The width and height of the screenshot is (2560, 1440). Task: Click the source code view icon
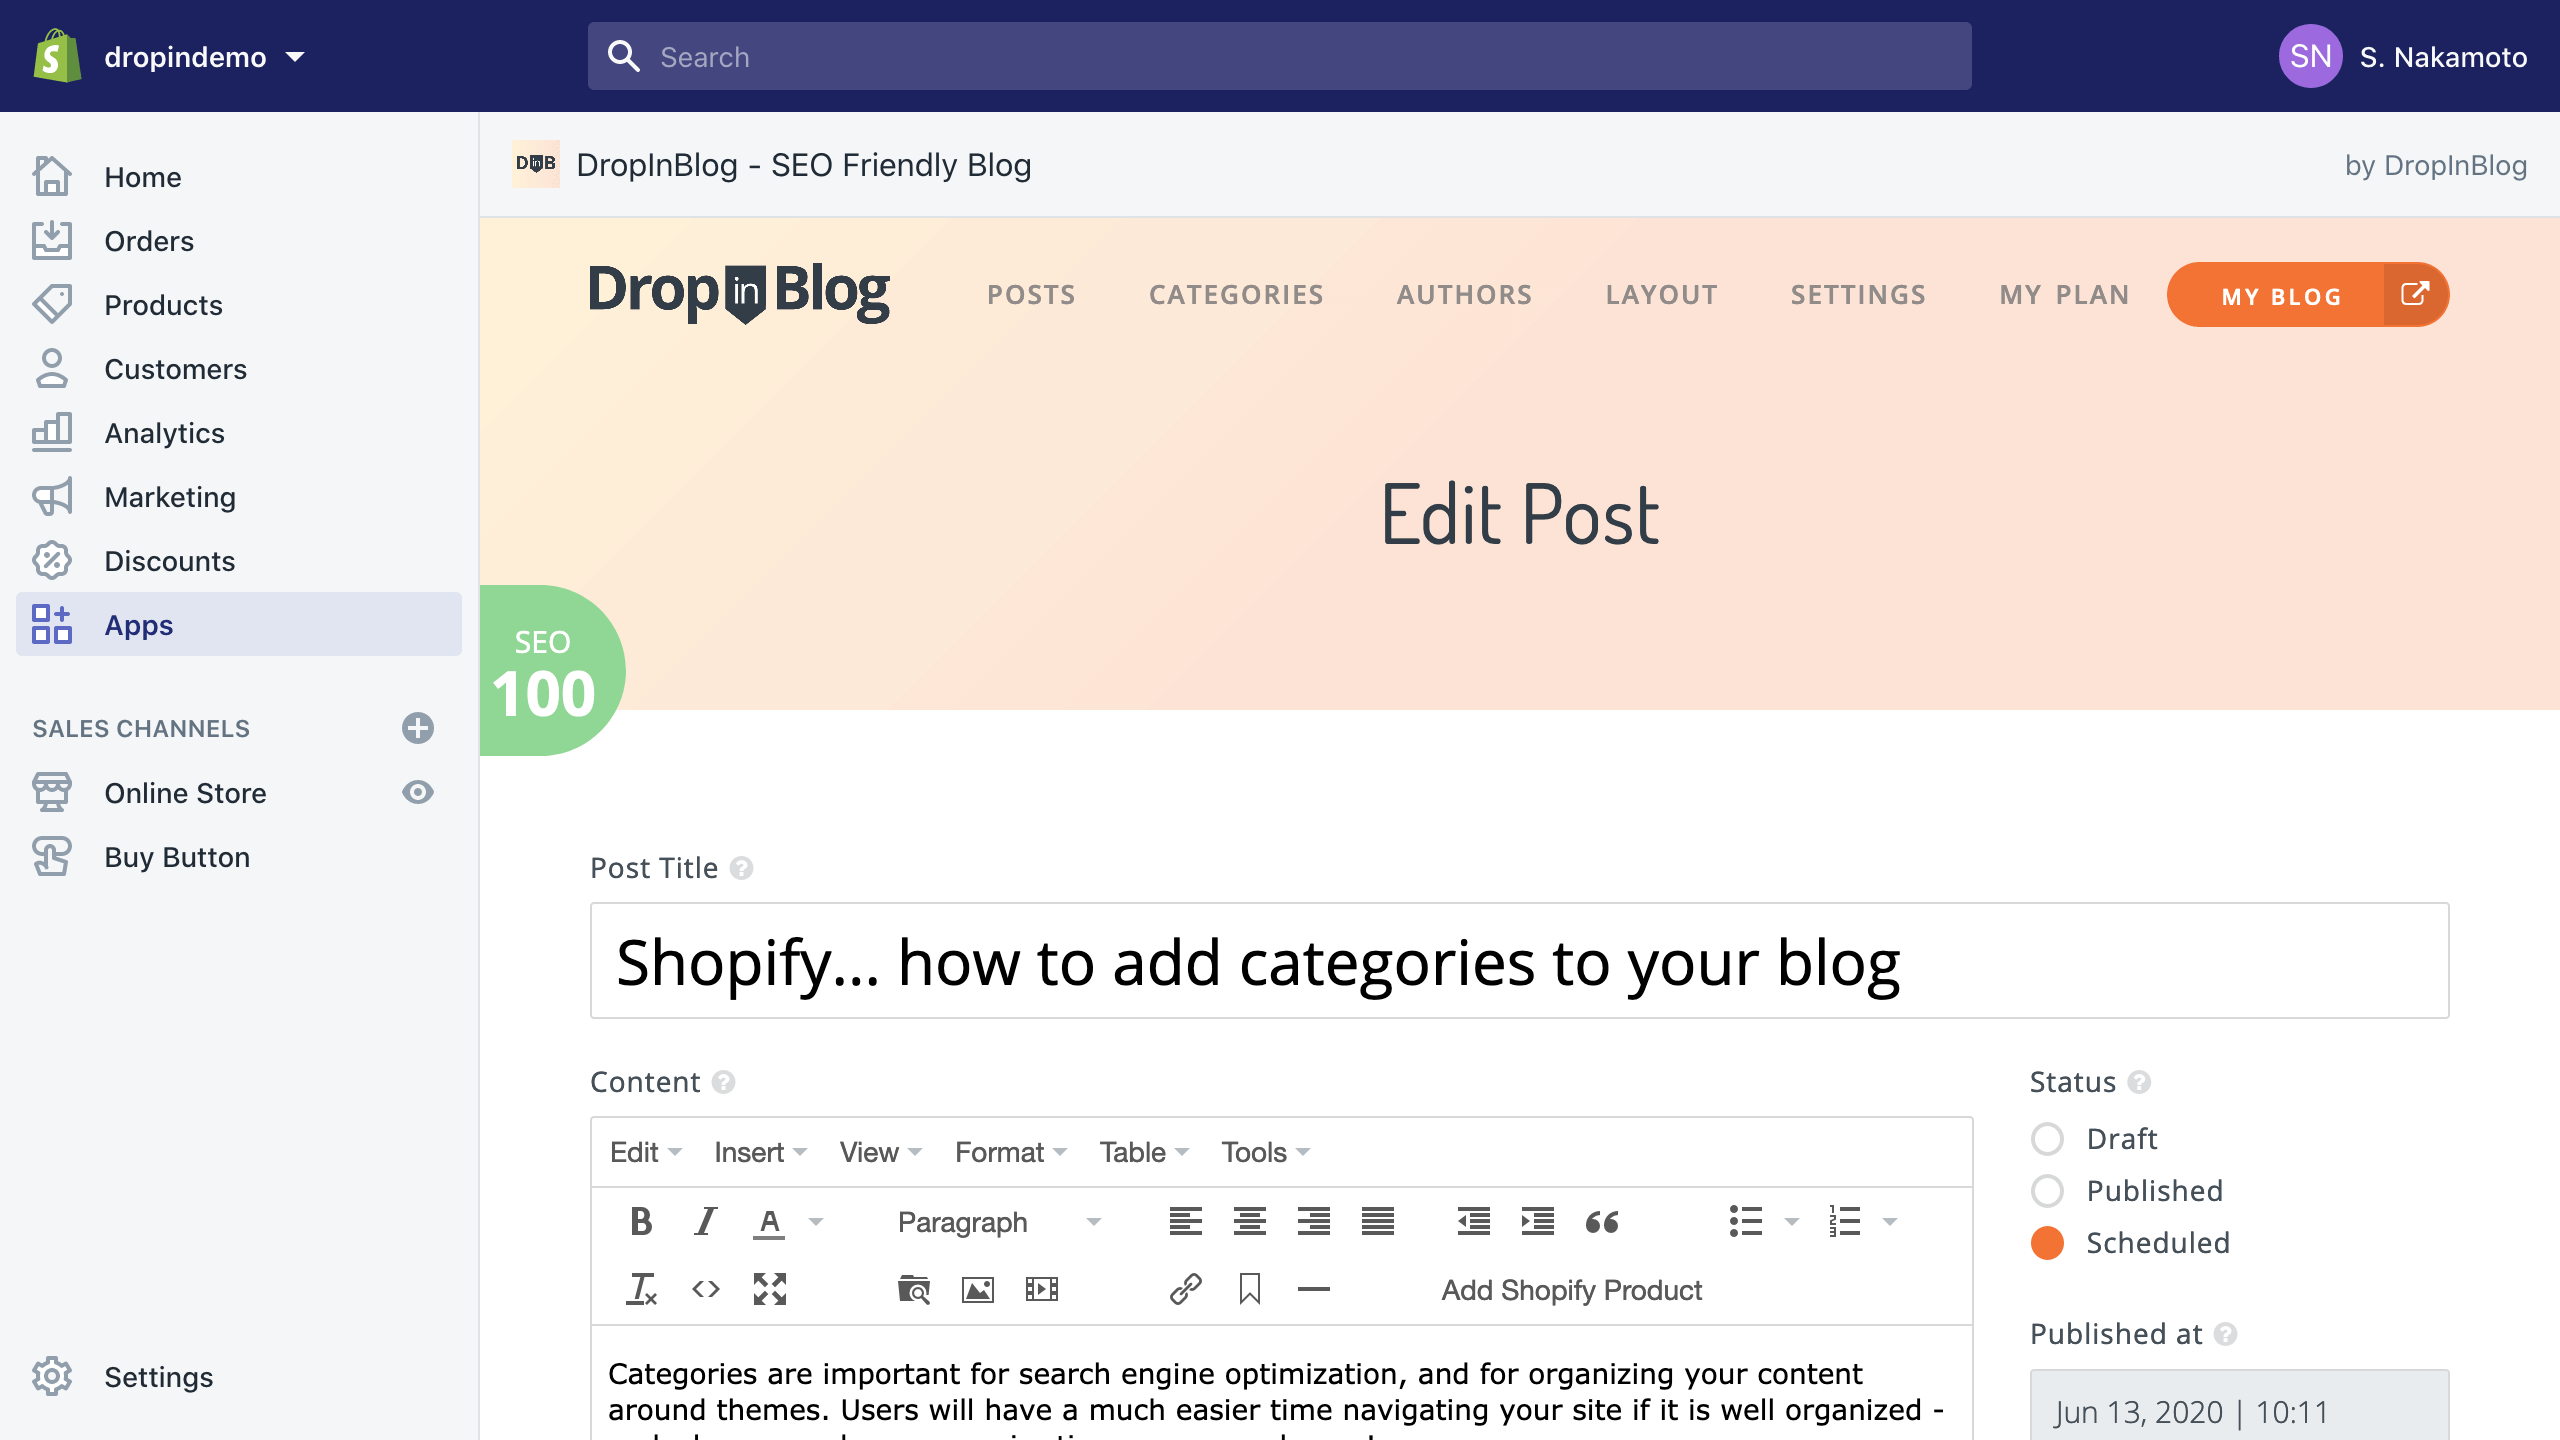[703, 1289]
